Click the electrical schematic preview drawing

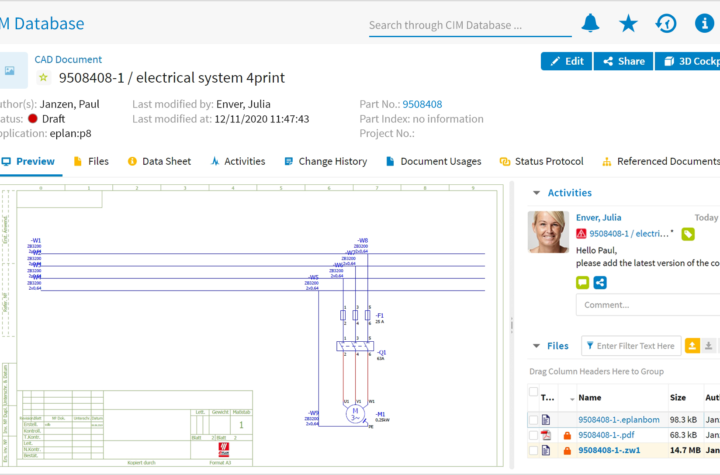coord(252,325)
